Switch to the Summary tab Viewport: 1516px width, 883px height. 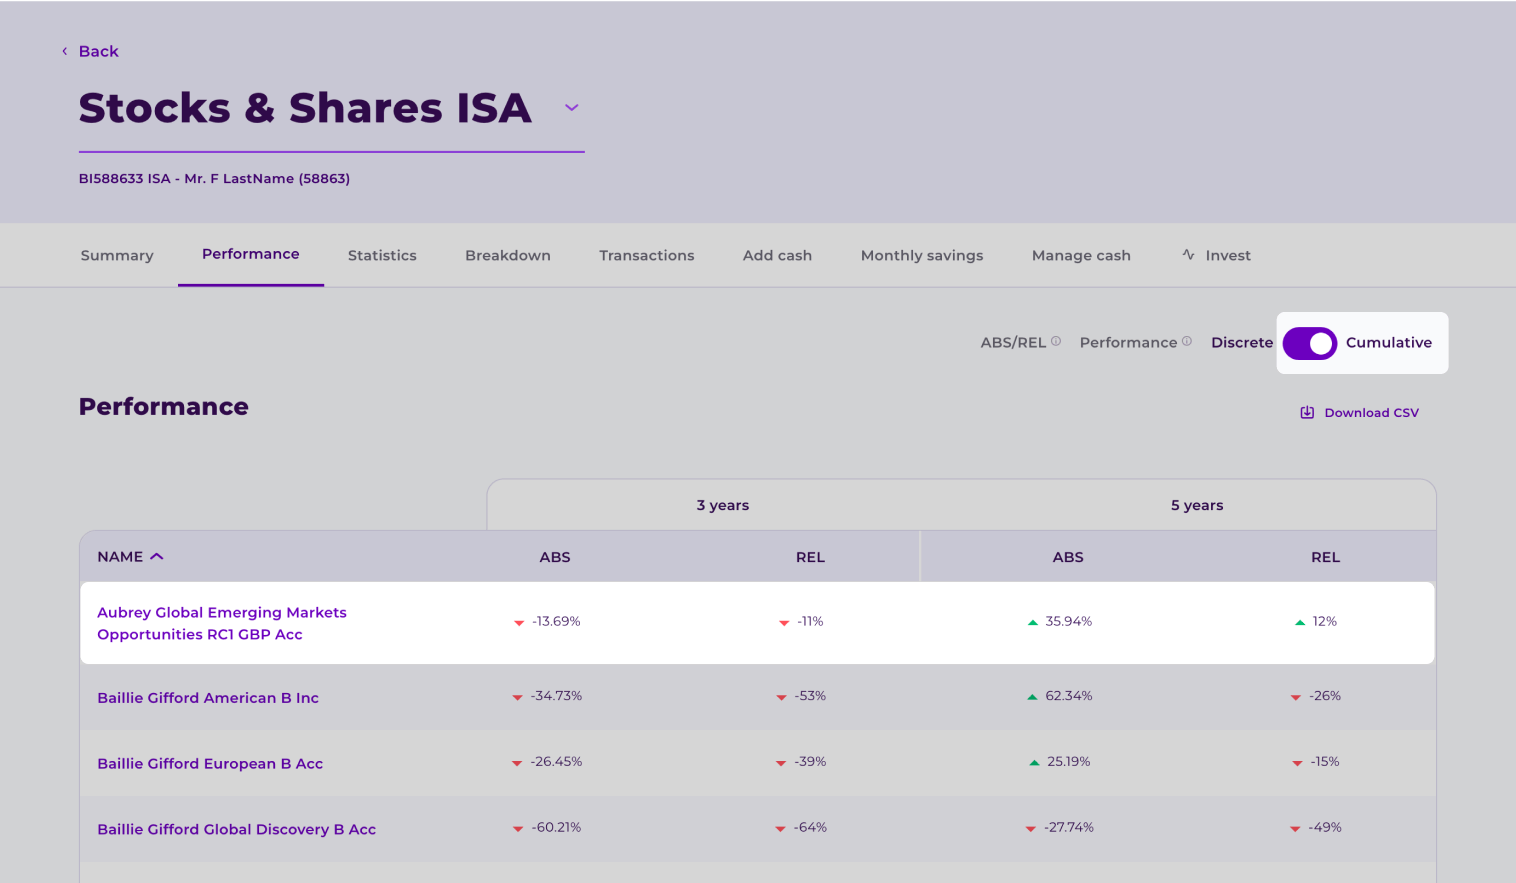coord(117,256)
